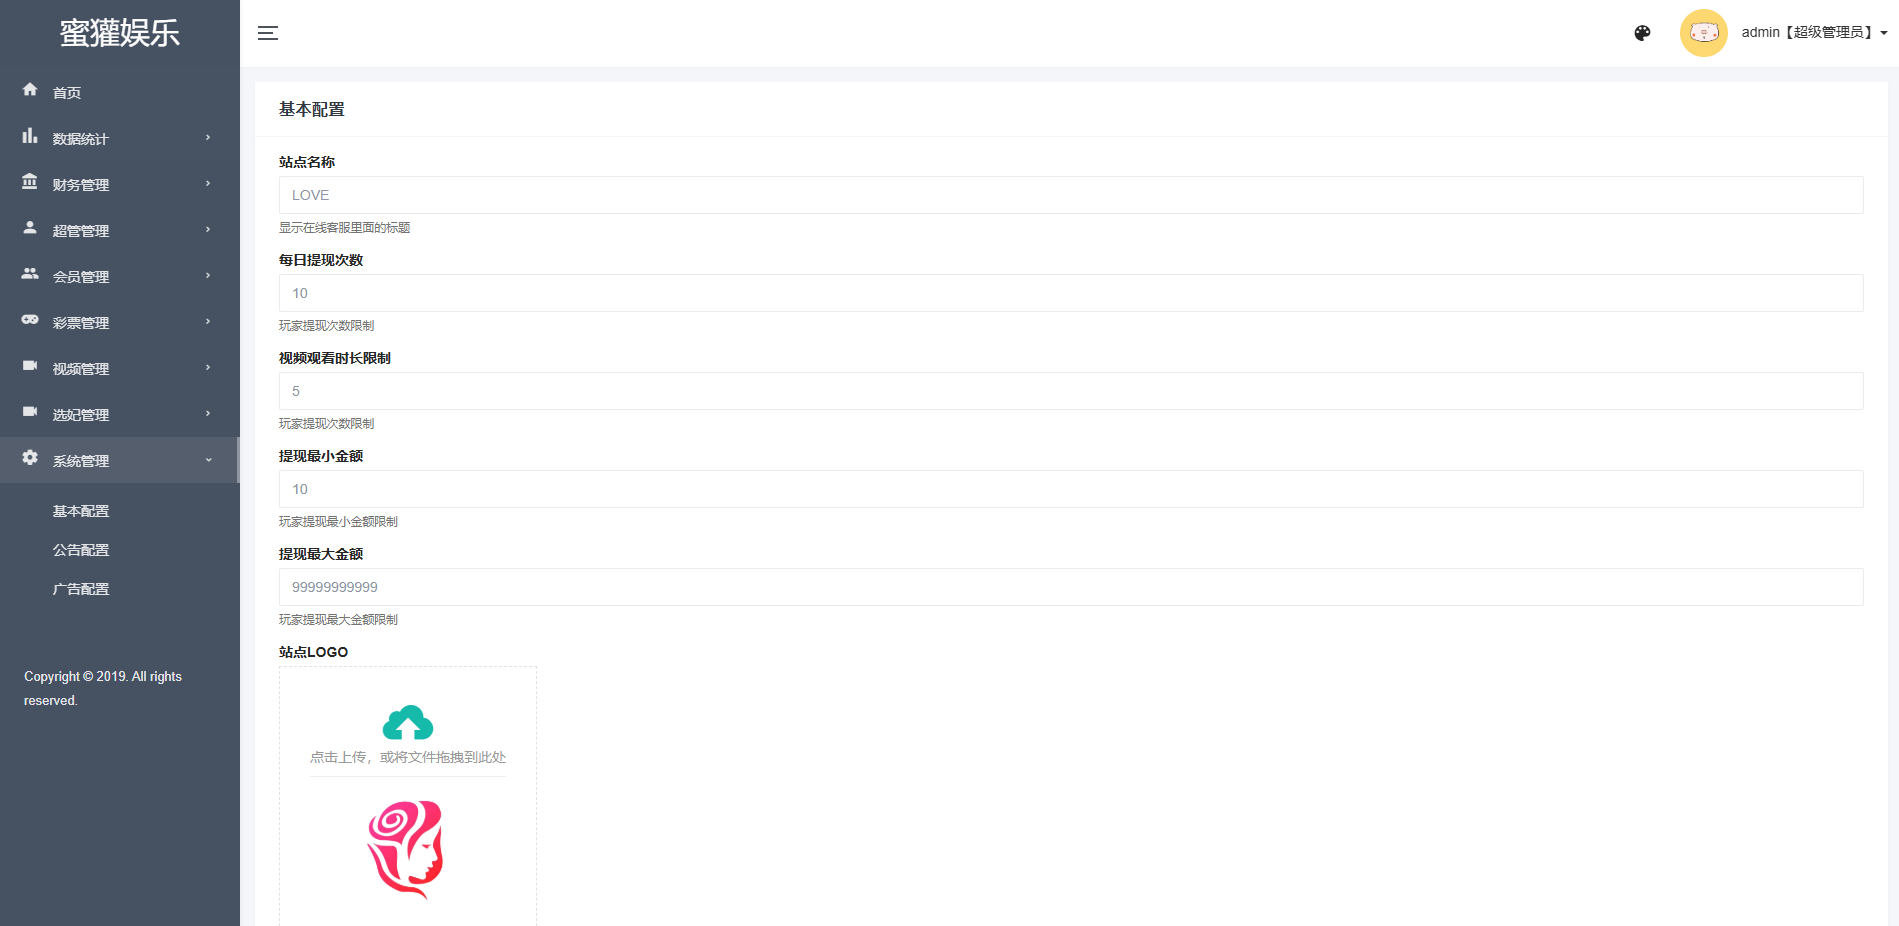Select the 基本配置 submenu item
The image size is (1899, 926).
81,511
